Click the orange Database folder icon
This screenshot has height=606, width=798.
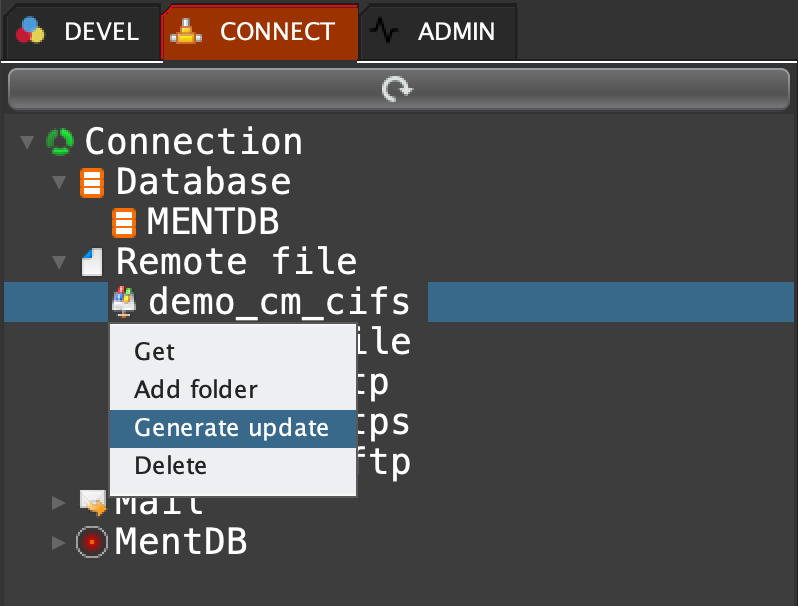pos(92,182)
